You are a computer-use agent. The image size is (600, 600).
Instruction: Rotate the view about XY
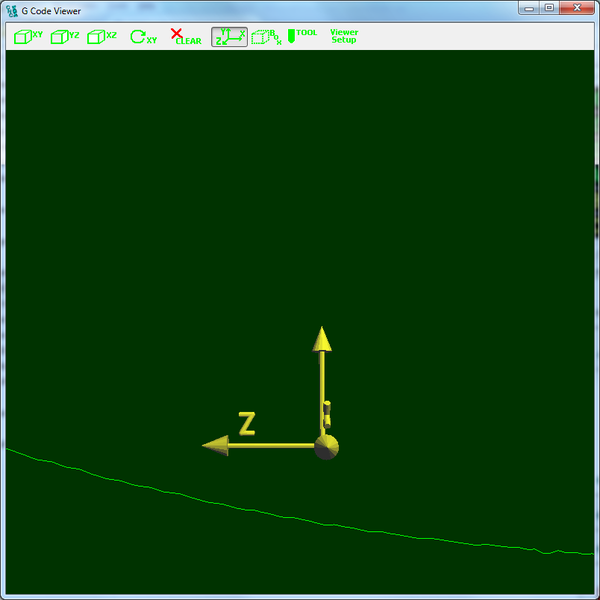pyautogui.click(x=143, y=37)
